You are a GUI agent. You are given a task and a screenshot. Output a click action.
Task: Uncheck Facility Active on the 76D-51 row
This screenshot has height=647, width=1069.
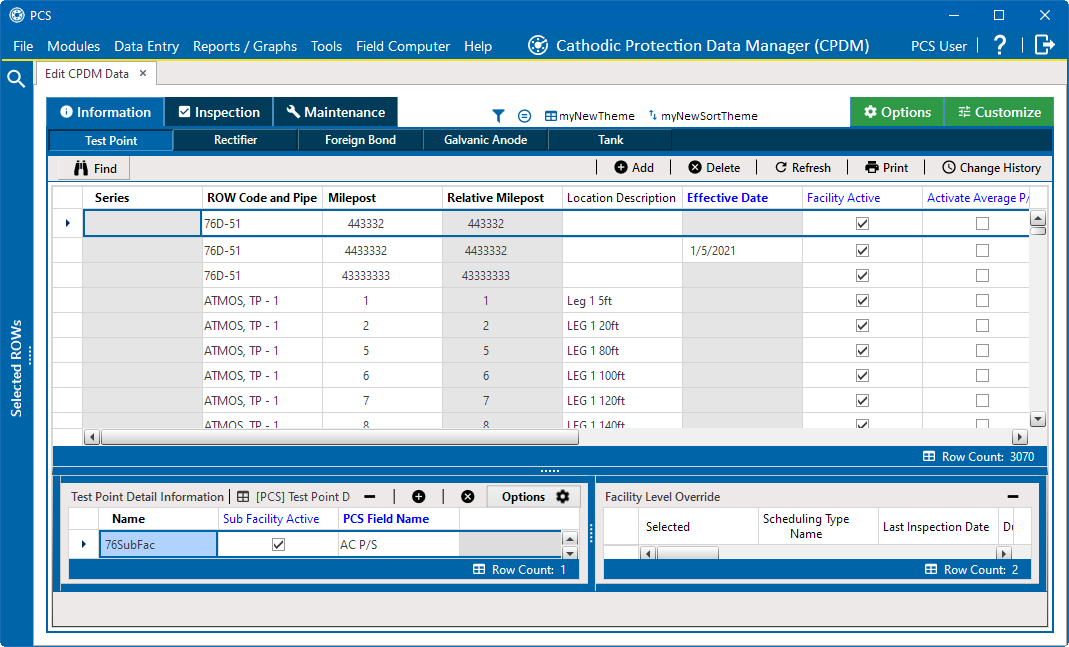[862, 223]
